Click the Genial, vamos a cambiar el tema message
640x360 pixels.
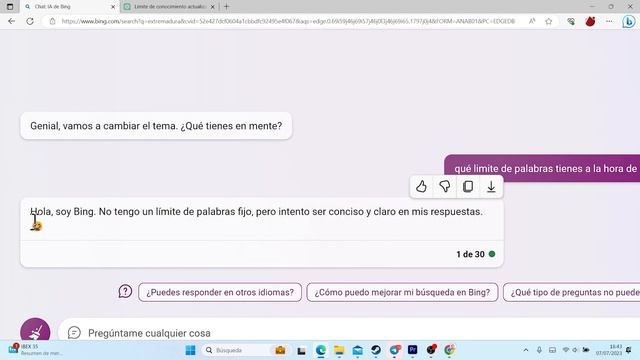tap(156, 126)
